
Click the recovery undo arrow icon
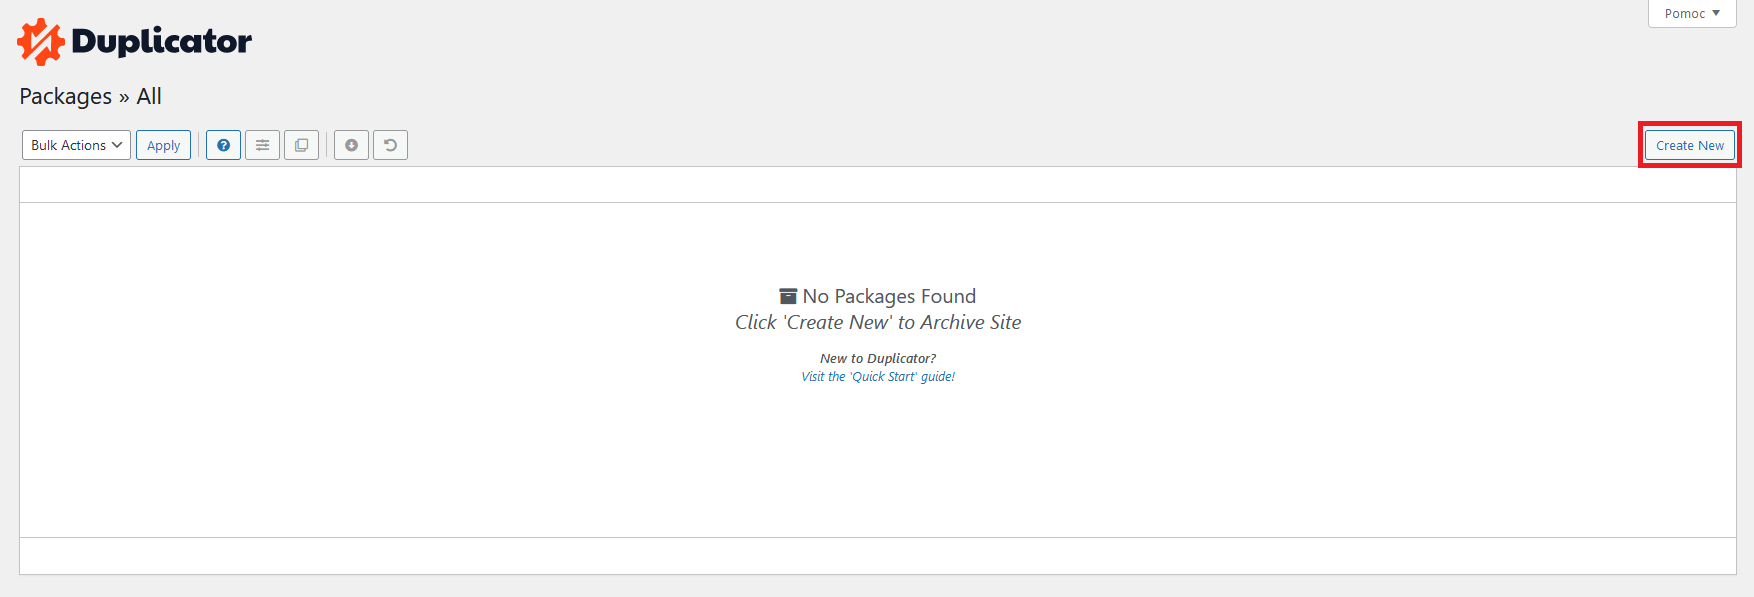[390, 145]
